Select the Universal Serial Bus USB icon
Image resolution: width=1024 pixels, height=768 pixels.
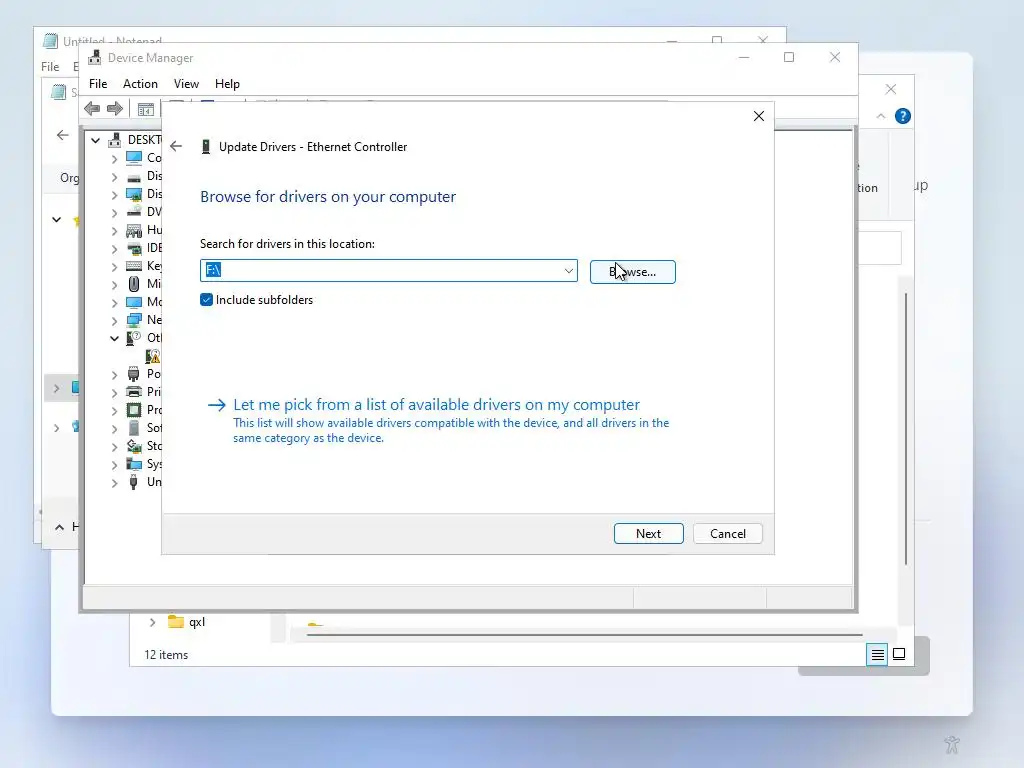tap(134, 482)
